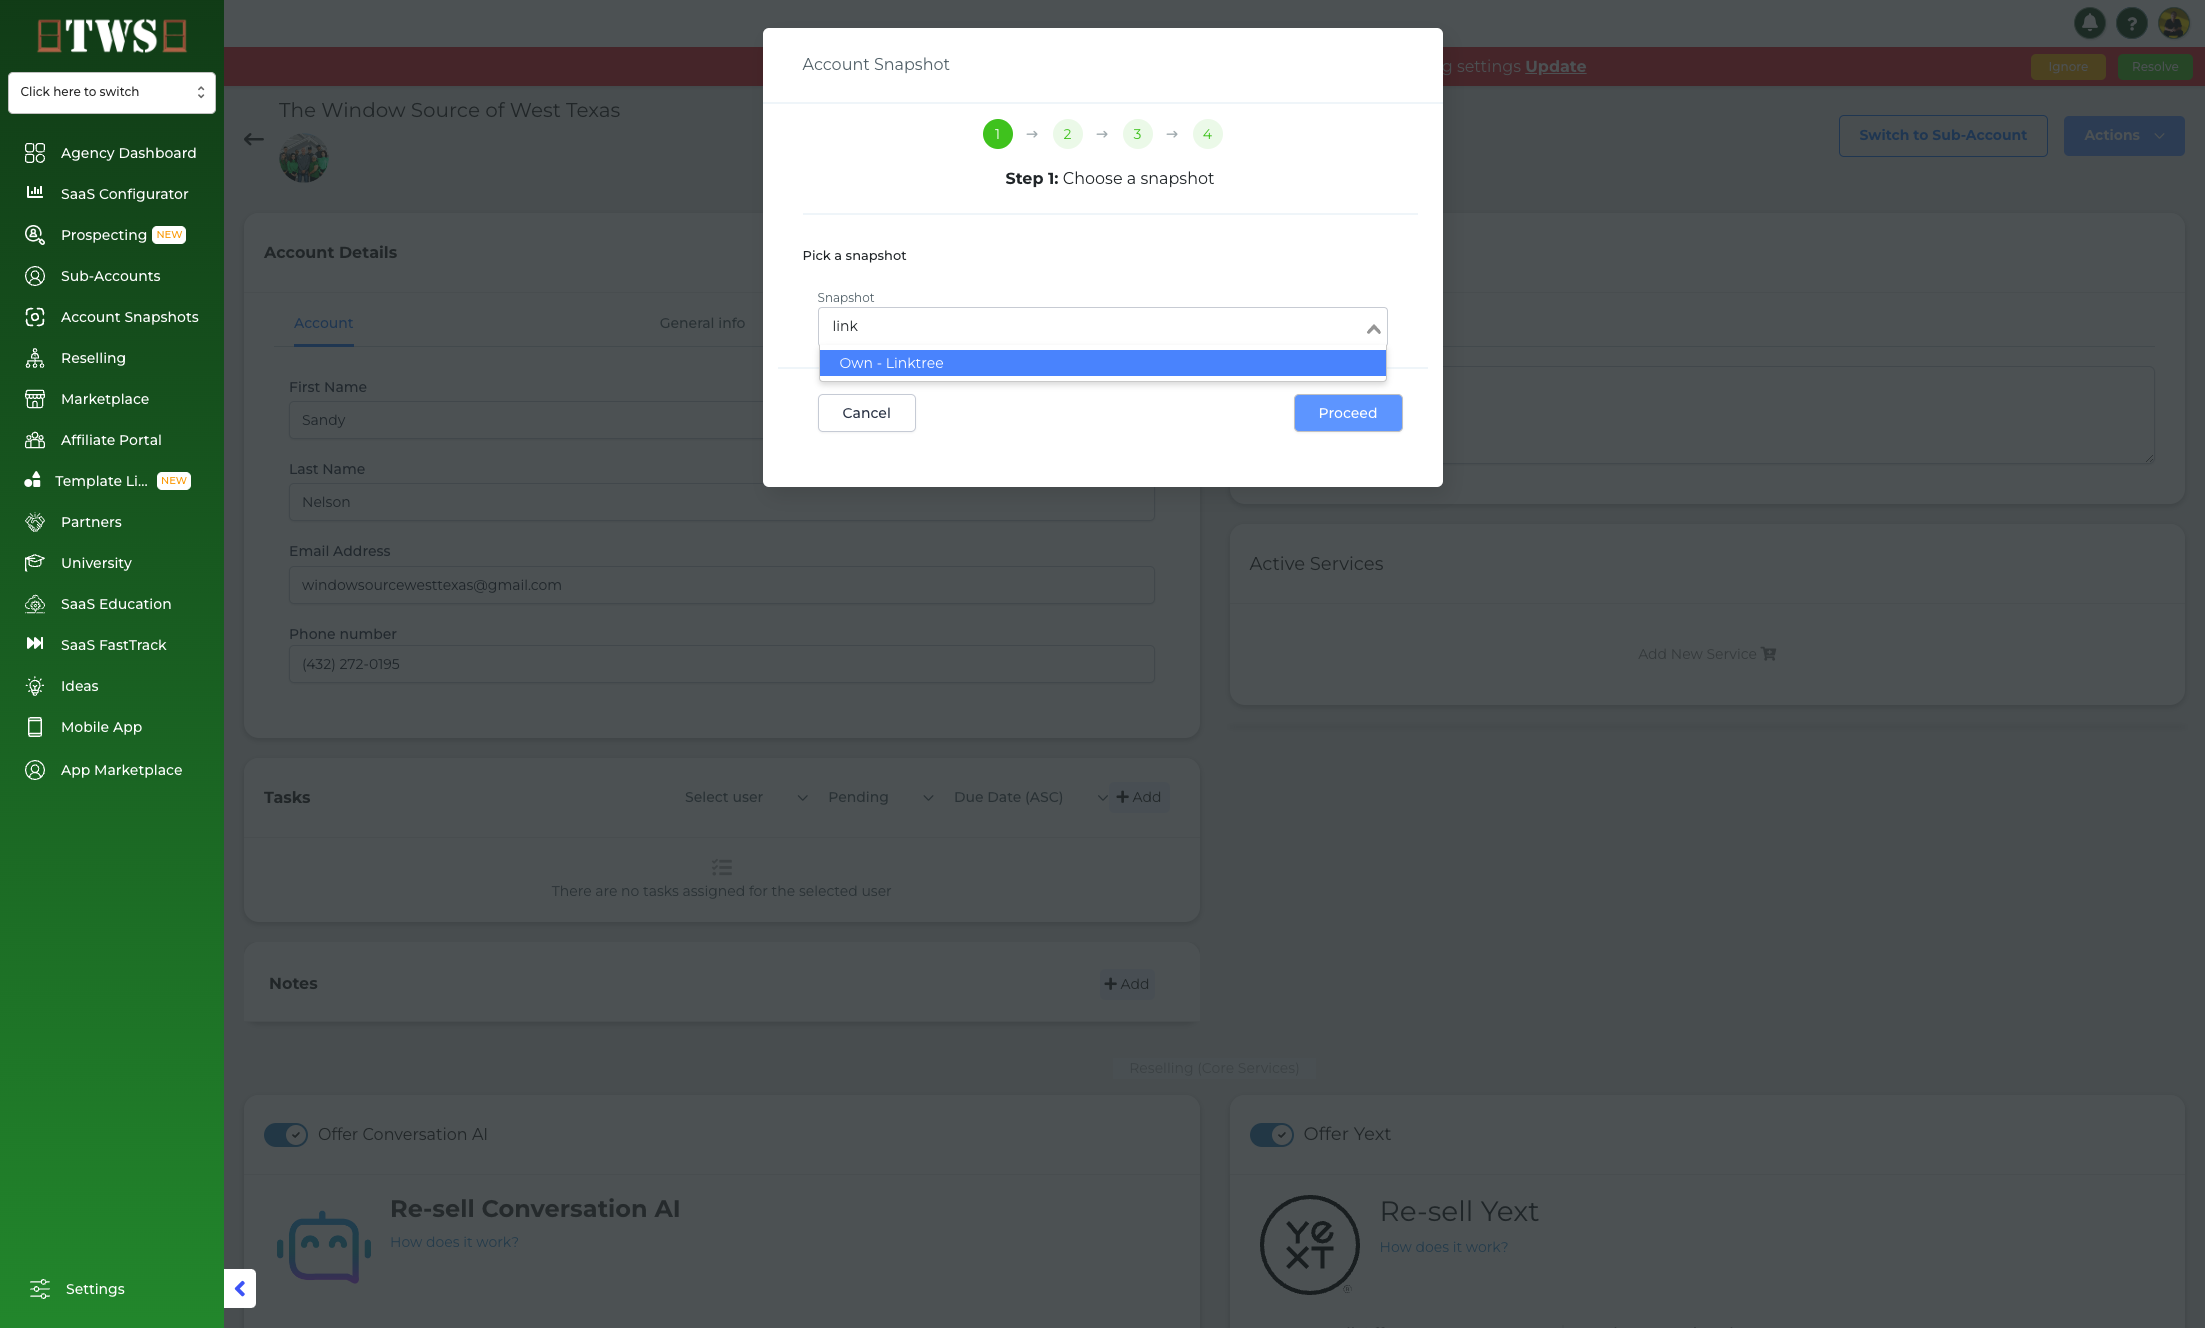Click the Partners handshake icon
Viewport: 2205px width, 1328px height.
(x=35, y=522)
